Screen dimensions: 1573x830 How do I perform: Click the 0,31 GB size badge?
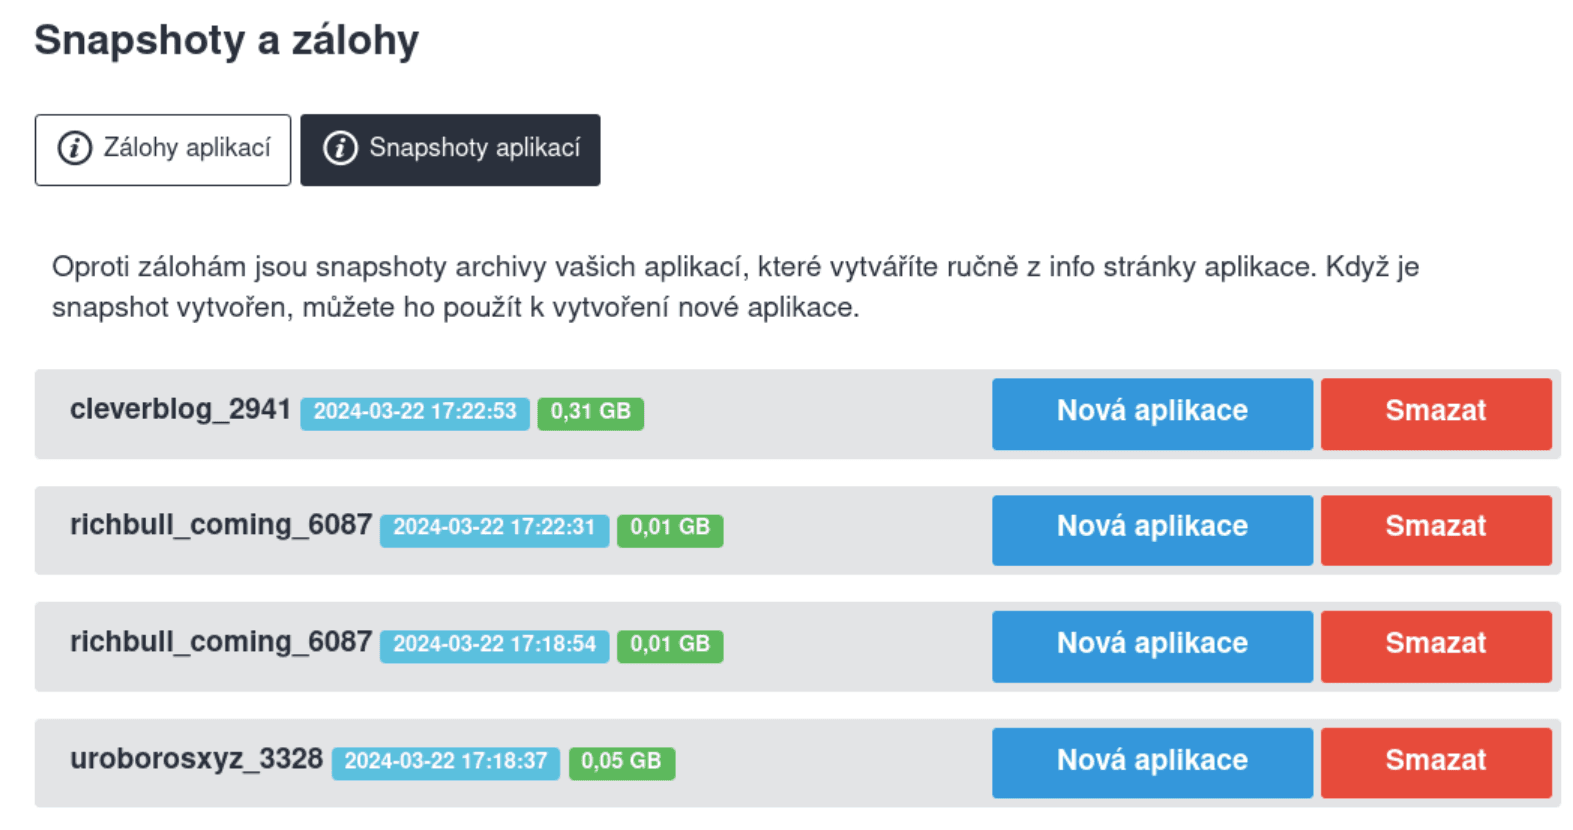(x=590, y=412)
